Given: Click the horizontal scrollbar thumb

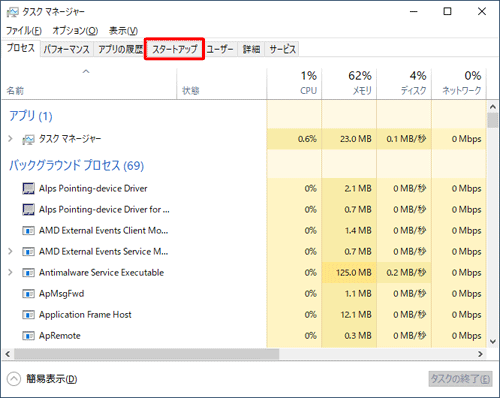Looking at the screenshot, I should tap(146, 354).
